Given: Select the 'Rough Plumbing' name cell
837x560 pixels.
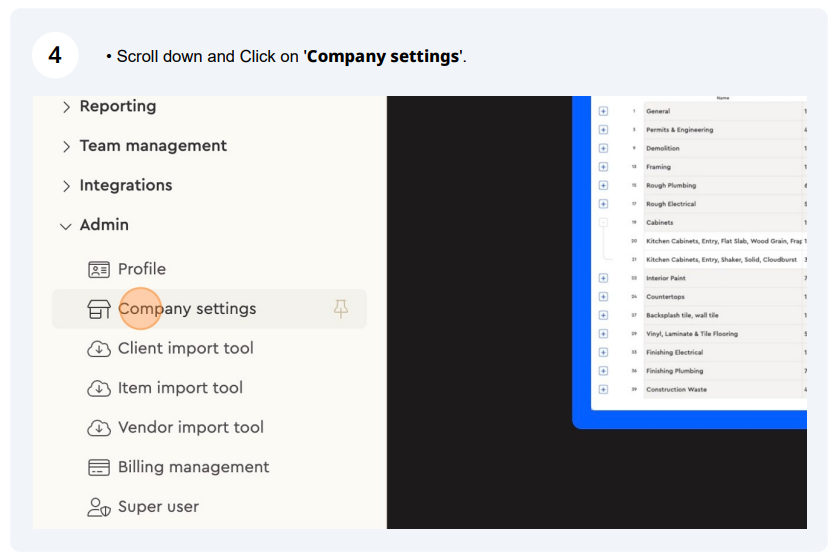Looking at the screenshot, I should (723, 185).
